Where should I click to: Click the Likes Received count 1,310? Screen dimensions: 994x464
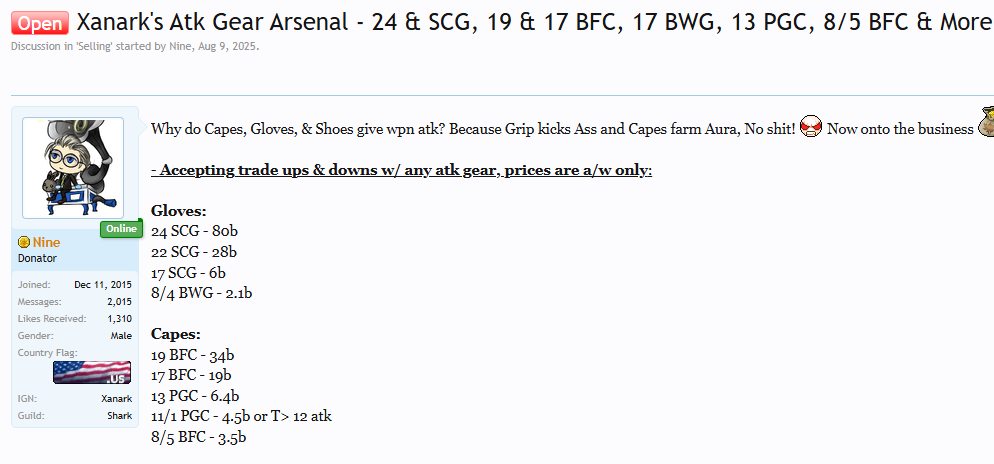[119, 318]
